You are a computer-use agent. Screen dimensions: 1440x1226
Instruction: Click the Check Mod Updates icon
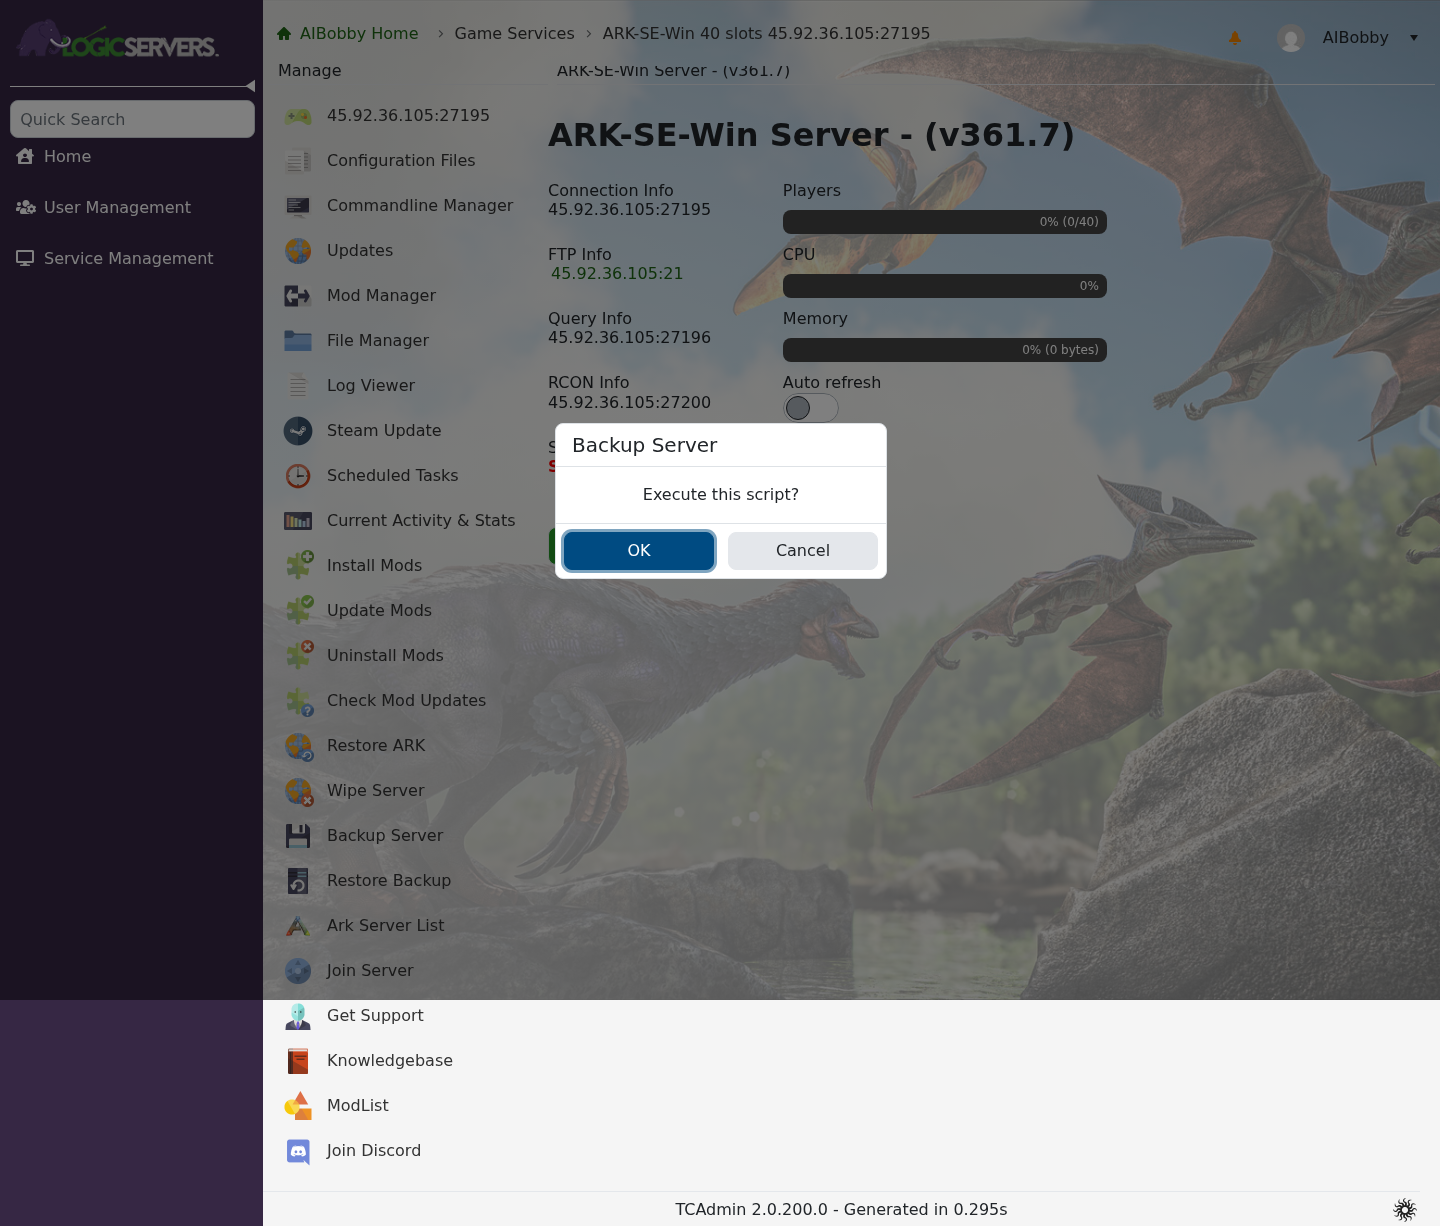pyautogui.click(x=298, y=701)
